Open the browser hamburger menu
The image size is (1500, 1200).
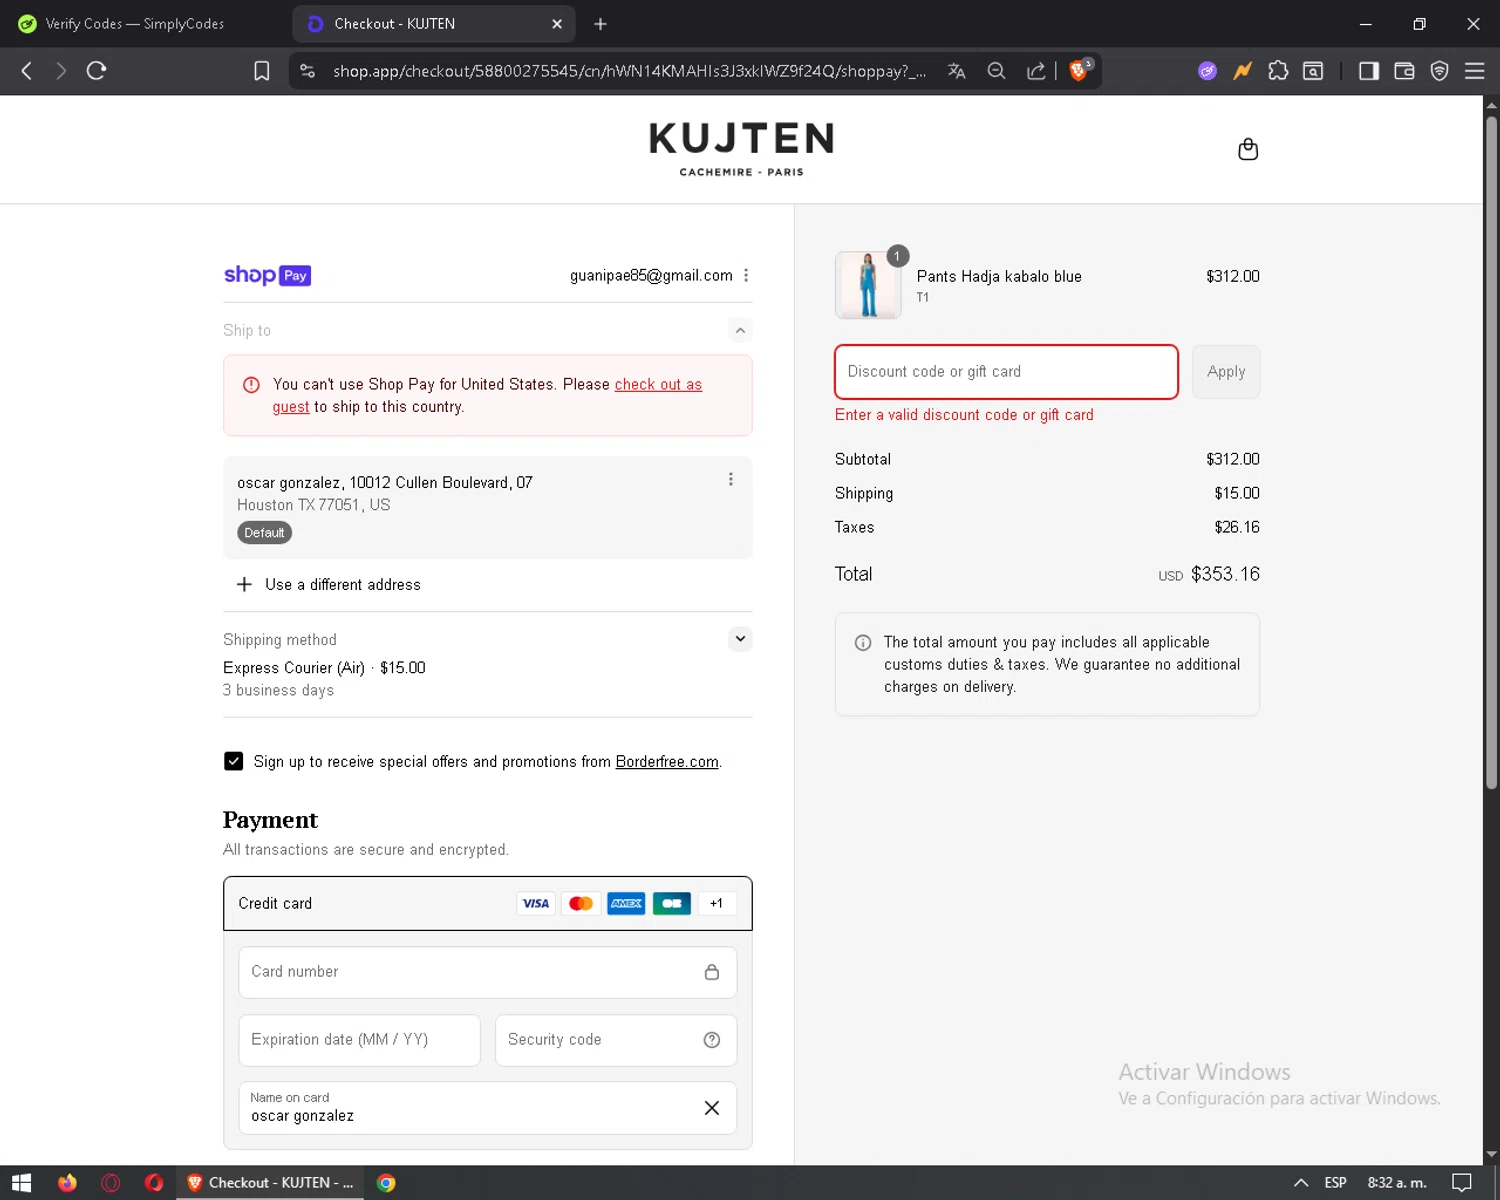pos(1474,71)
